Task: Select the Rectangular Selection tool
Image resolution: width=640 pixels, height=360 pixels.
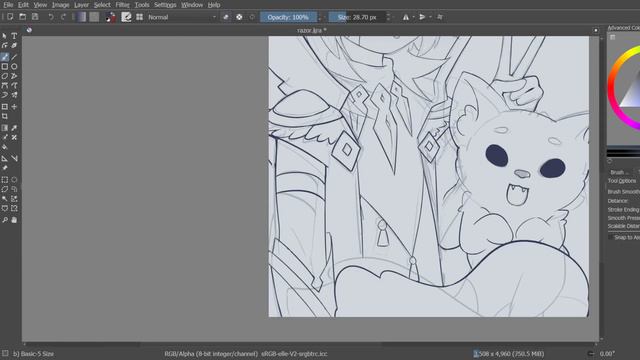Action: coord(4,180)
